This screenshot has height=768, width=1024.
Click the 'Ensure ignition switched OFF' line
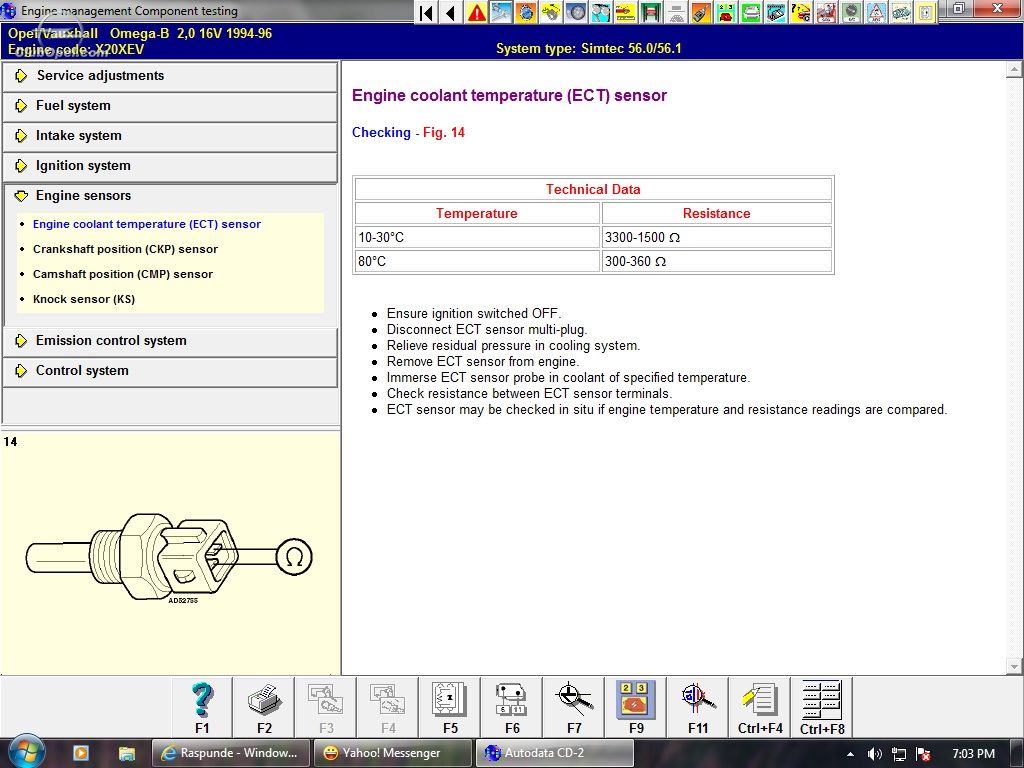point(474,313)
